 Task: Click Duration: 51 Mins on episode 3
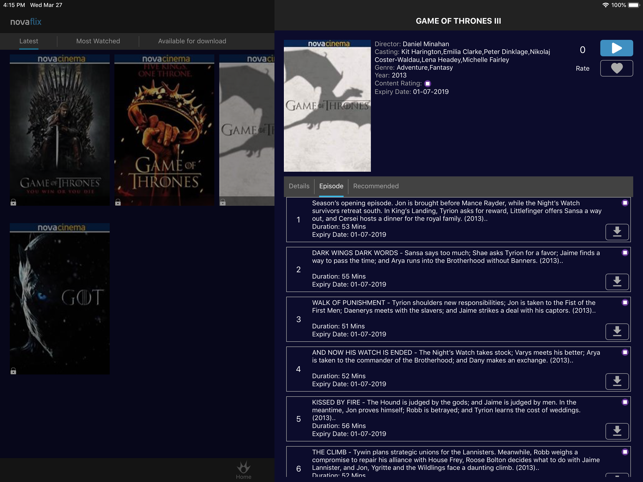point(338,326)
